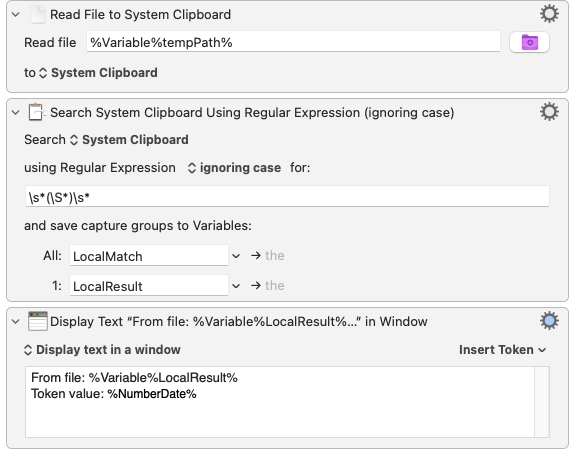Viewport: 577px width, 449px height.
Task: Collapse the Search System Clipboard action
Action: [x=15, y=113]
